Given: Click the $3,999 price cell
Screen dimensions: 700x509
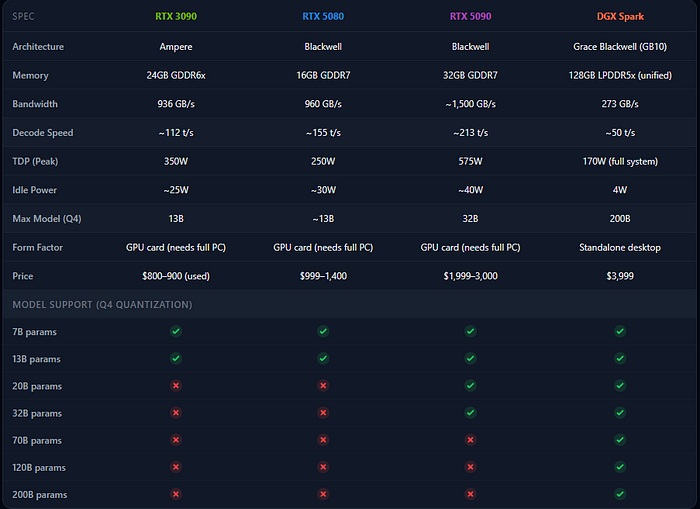Looking at the screenshot, I should point(620,275).
